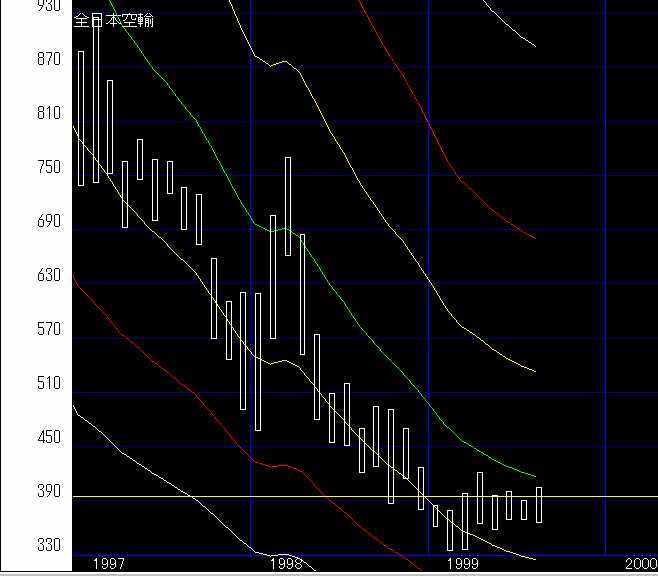Select the 1997 year label
658x577 pixels.
[108, 564]
